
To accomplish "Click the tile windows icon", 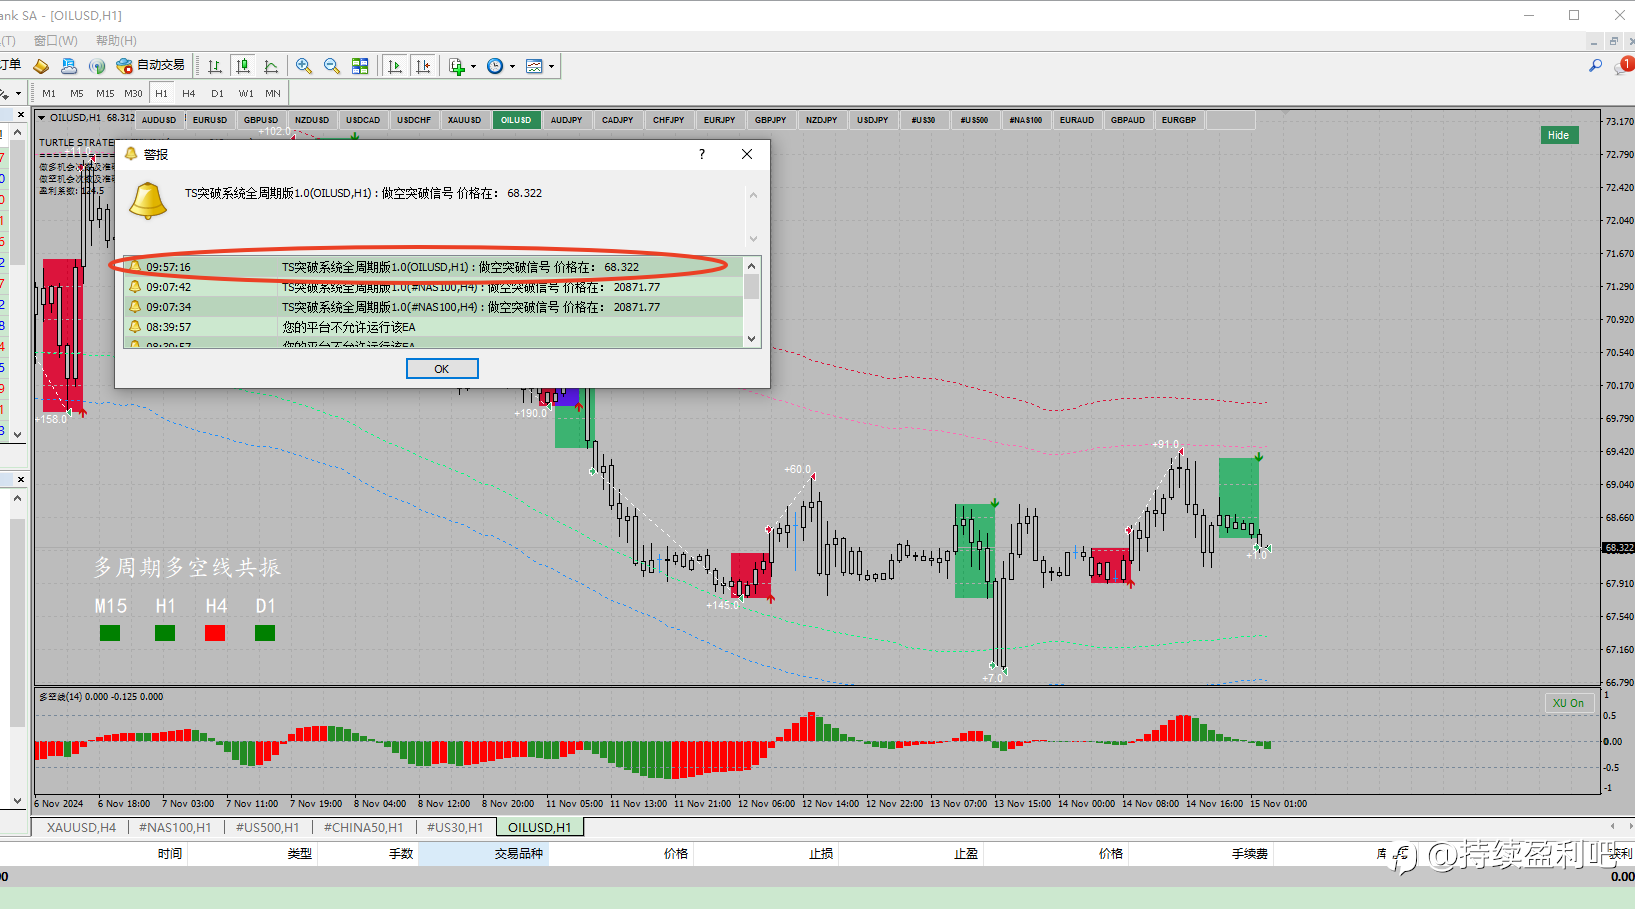I will click(x=360, y=66).
